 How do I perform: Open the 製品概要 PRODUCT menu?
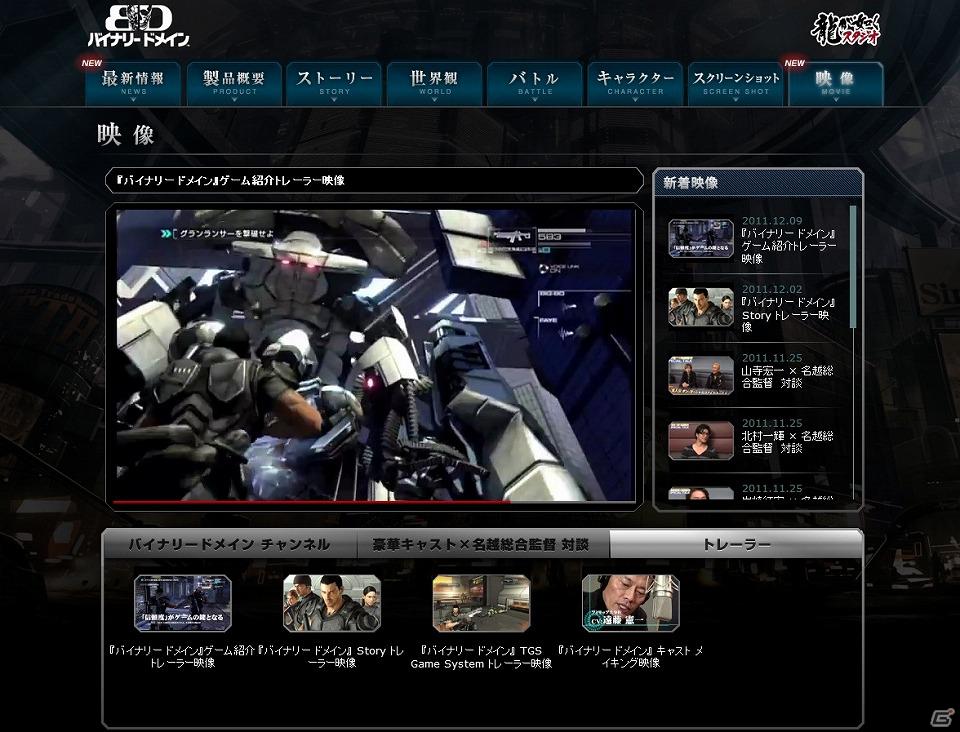tap(234, 84)
